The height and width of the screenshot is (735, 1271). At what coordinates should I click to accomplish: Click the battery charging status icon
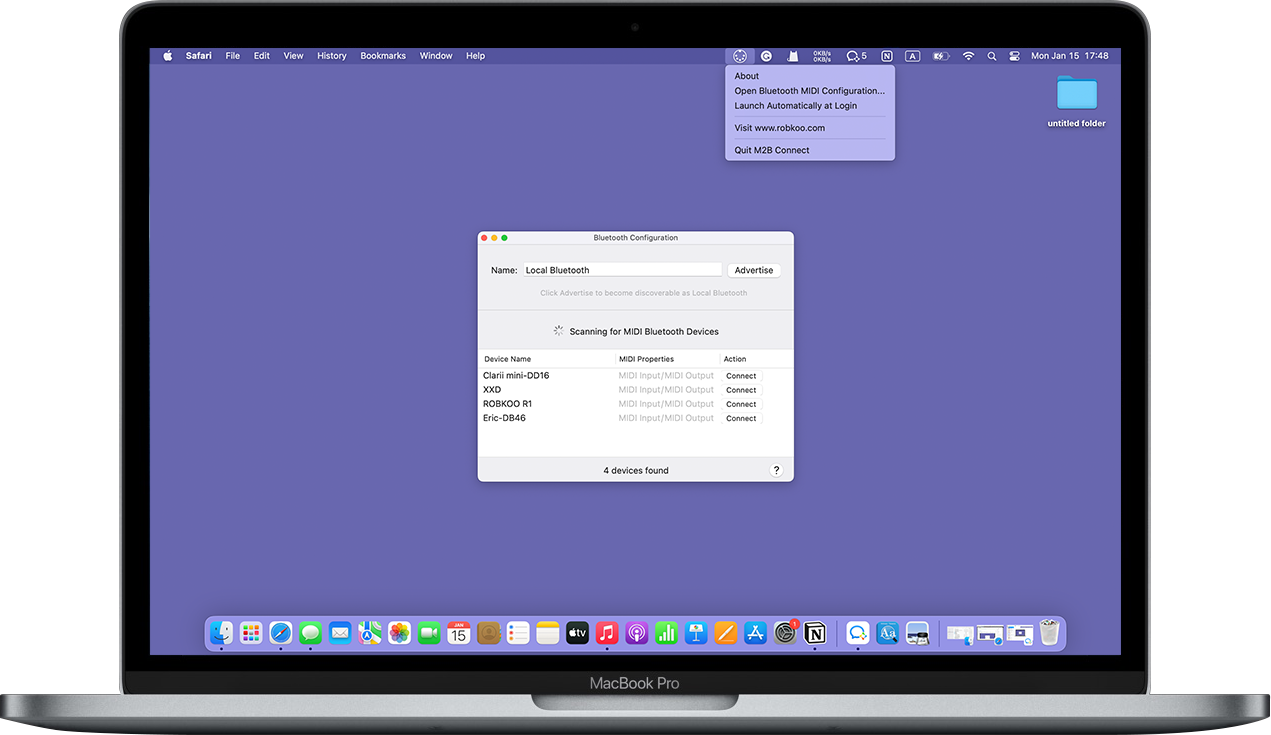[940, 56]
